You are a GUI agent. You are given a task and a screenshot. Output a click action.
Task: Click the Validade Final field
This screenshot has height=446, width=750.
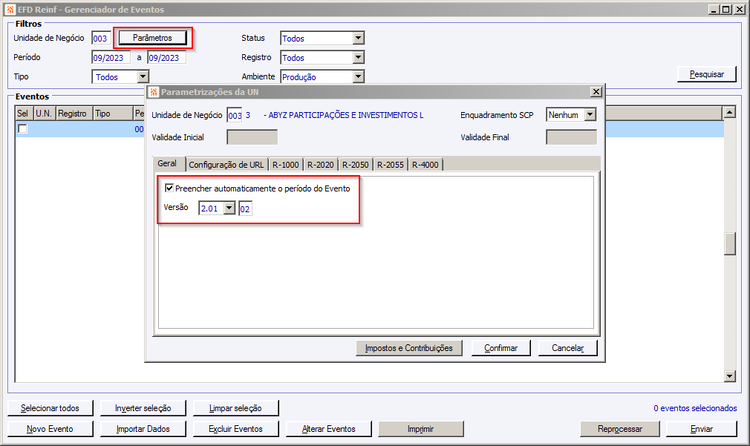click(x=572, y=137)
